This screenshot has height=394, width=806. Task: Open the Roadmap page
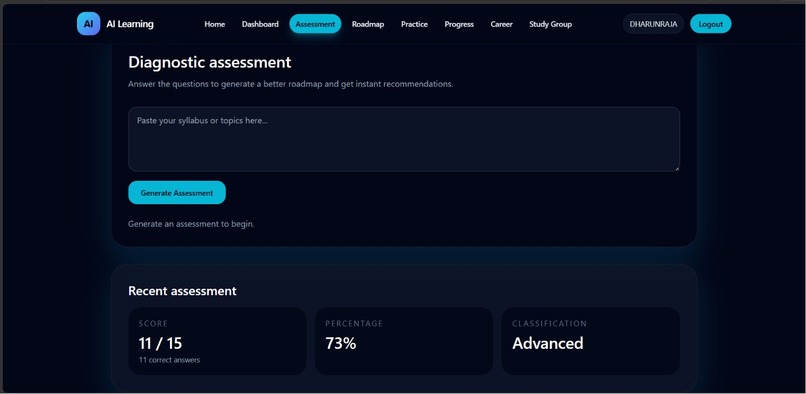point(368,24)
